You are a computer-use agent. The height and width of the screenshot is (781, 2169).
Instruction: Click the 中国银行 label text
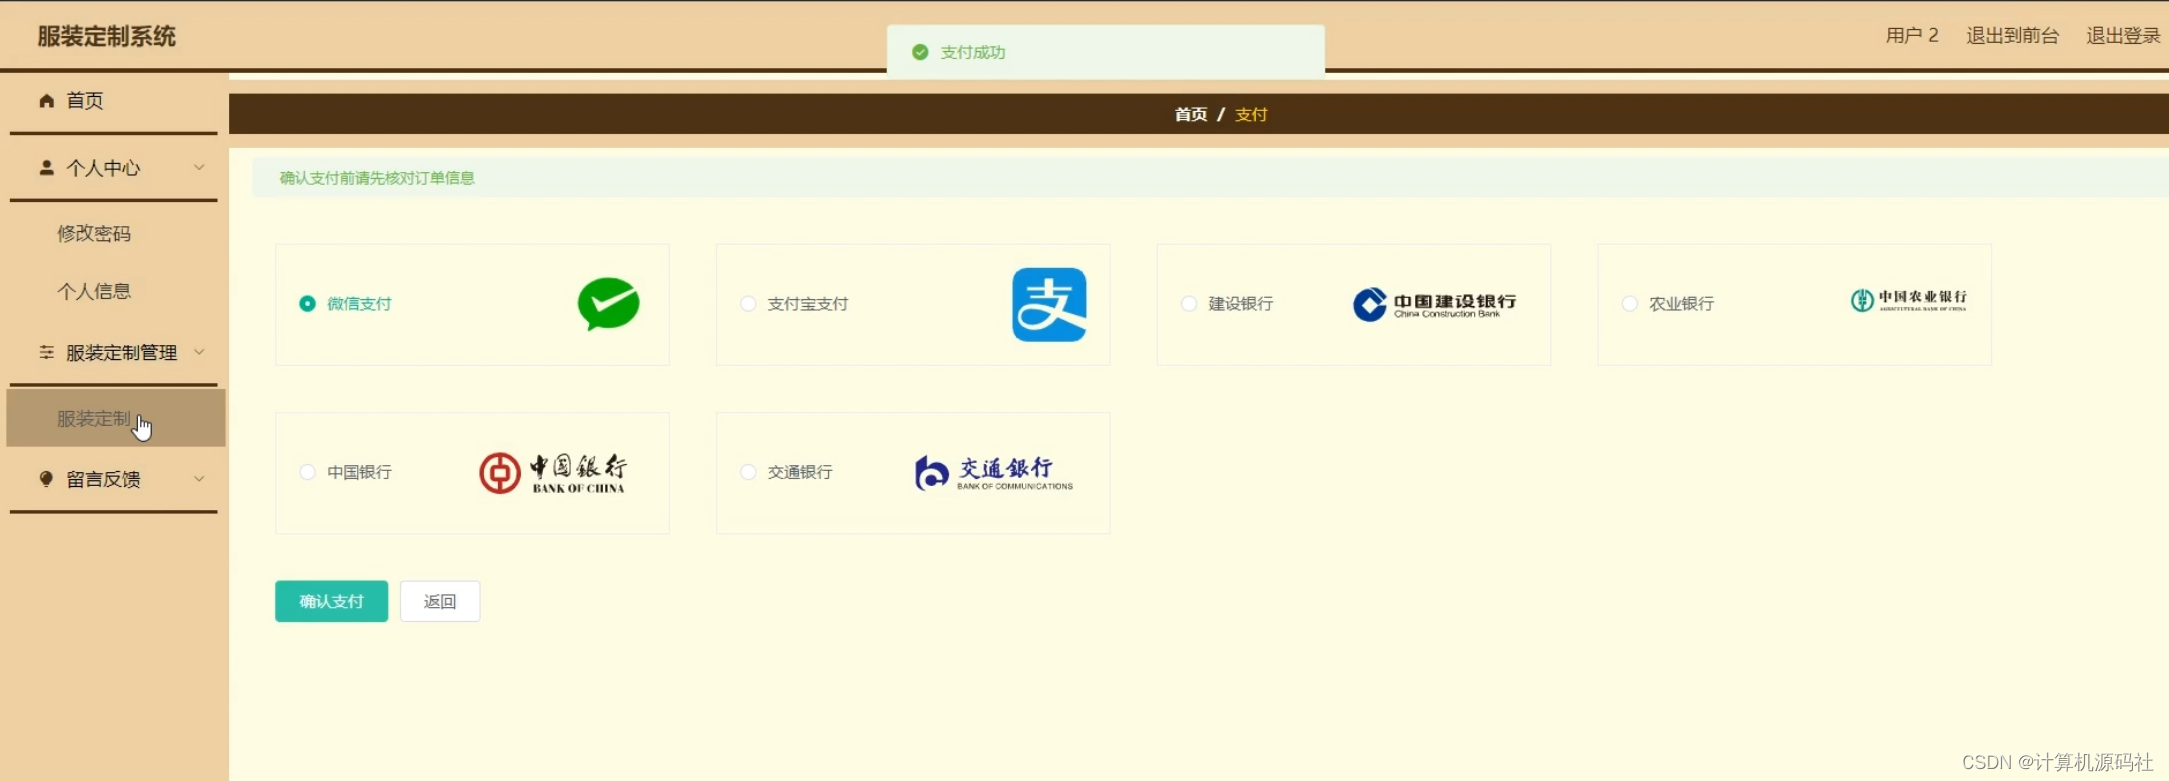359,472
